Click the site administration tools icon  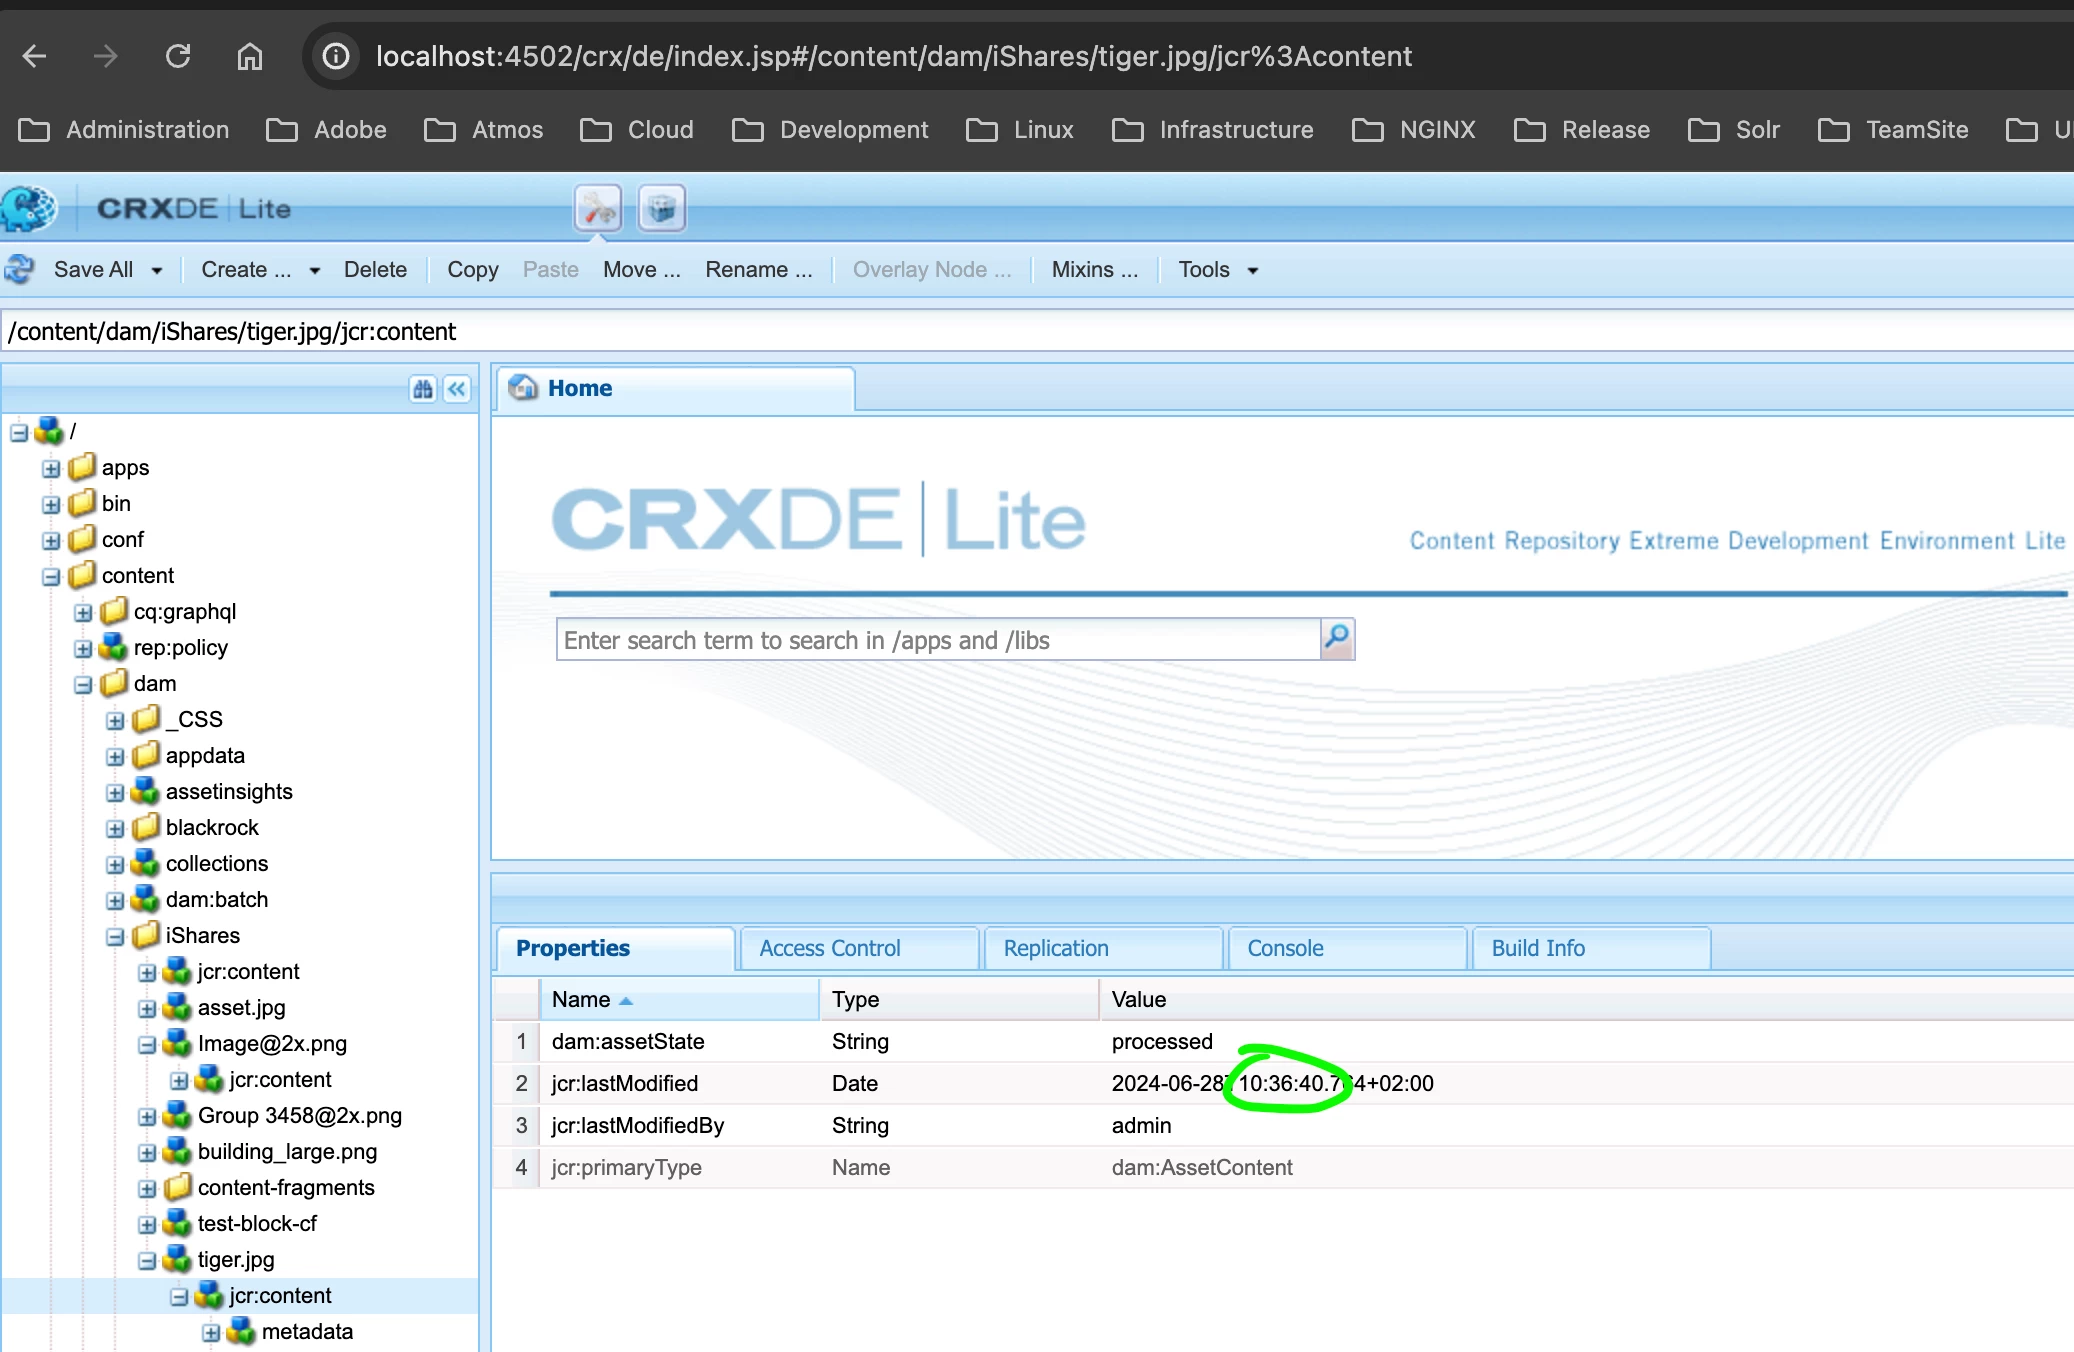pyautogui.click(x=599, y=209)
